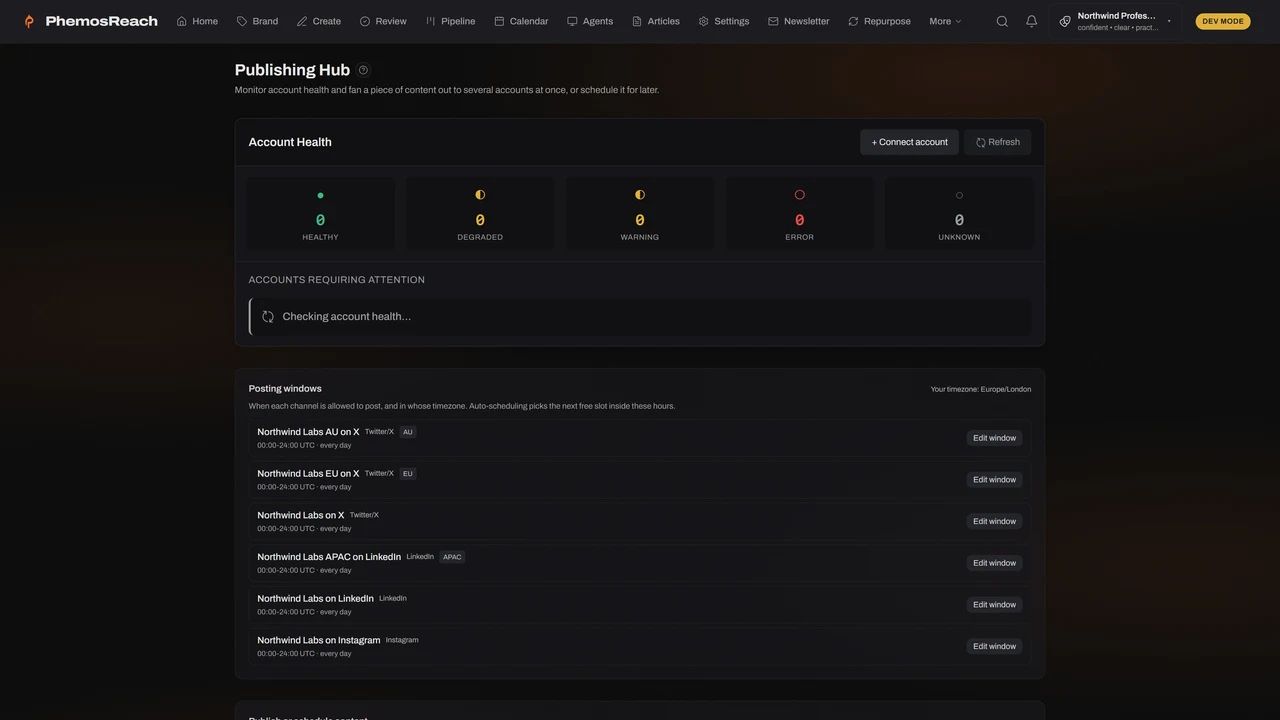This screenshot has width=1280, height=720.
Task: Open the Review navigation item
Action: (383, 21)
